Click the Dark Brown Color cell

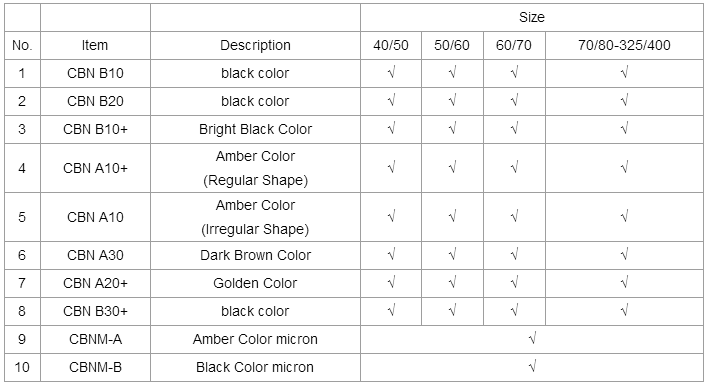point(255,256)
